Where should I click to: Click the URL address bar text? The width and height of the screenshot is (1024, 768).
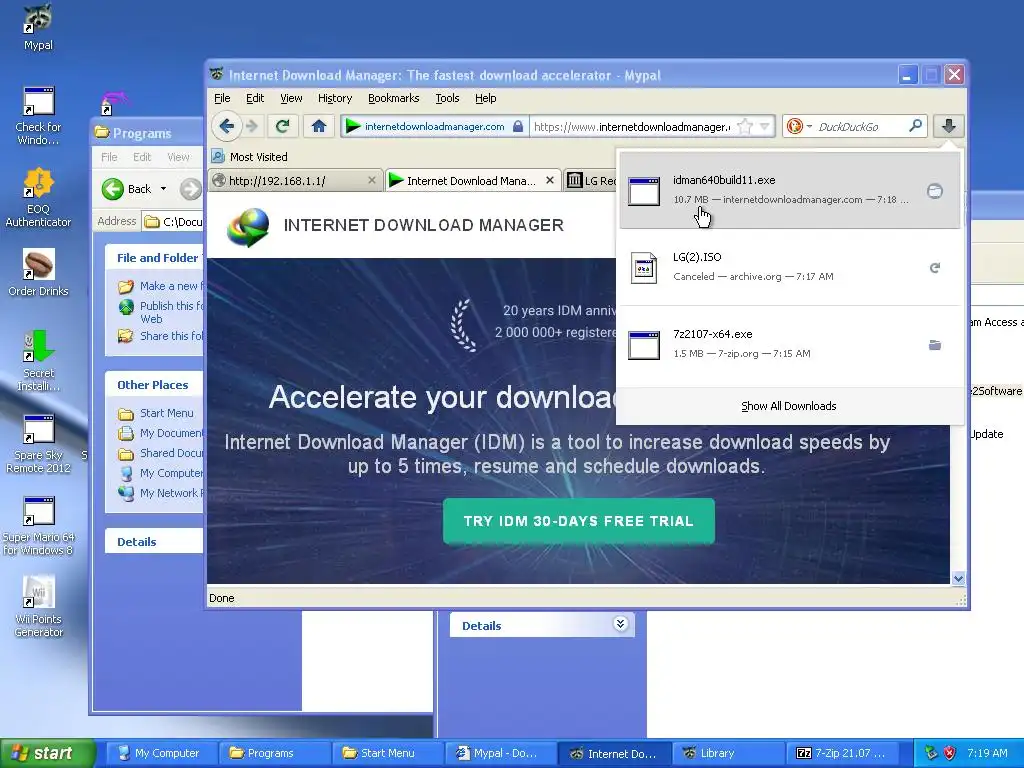[x=632, y=127]
